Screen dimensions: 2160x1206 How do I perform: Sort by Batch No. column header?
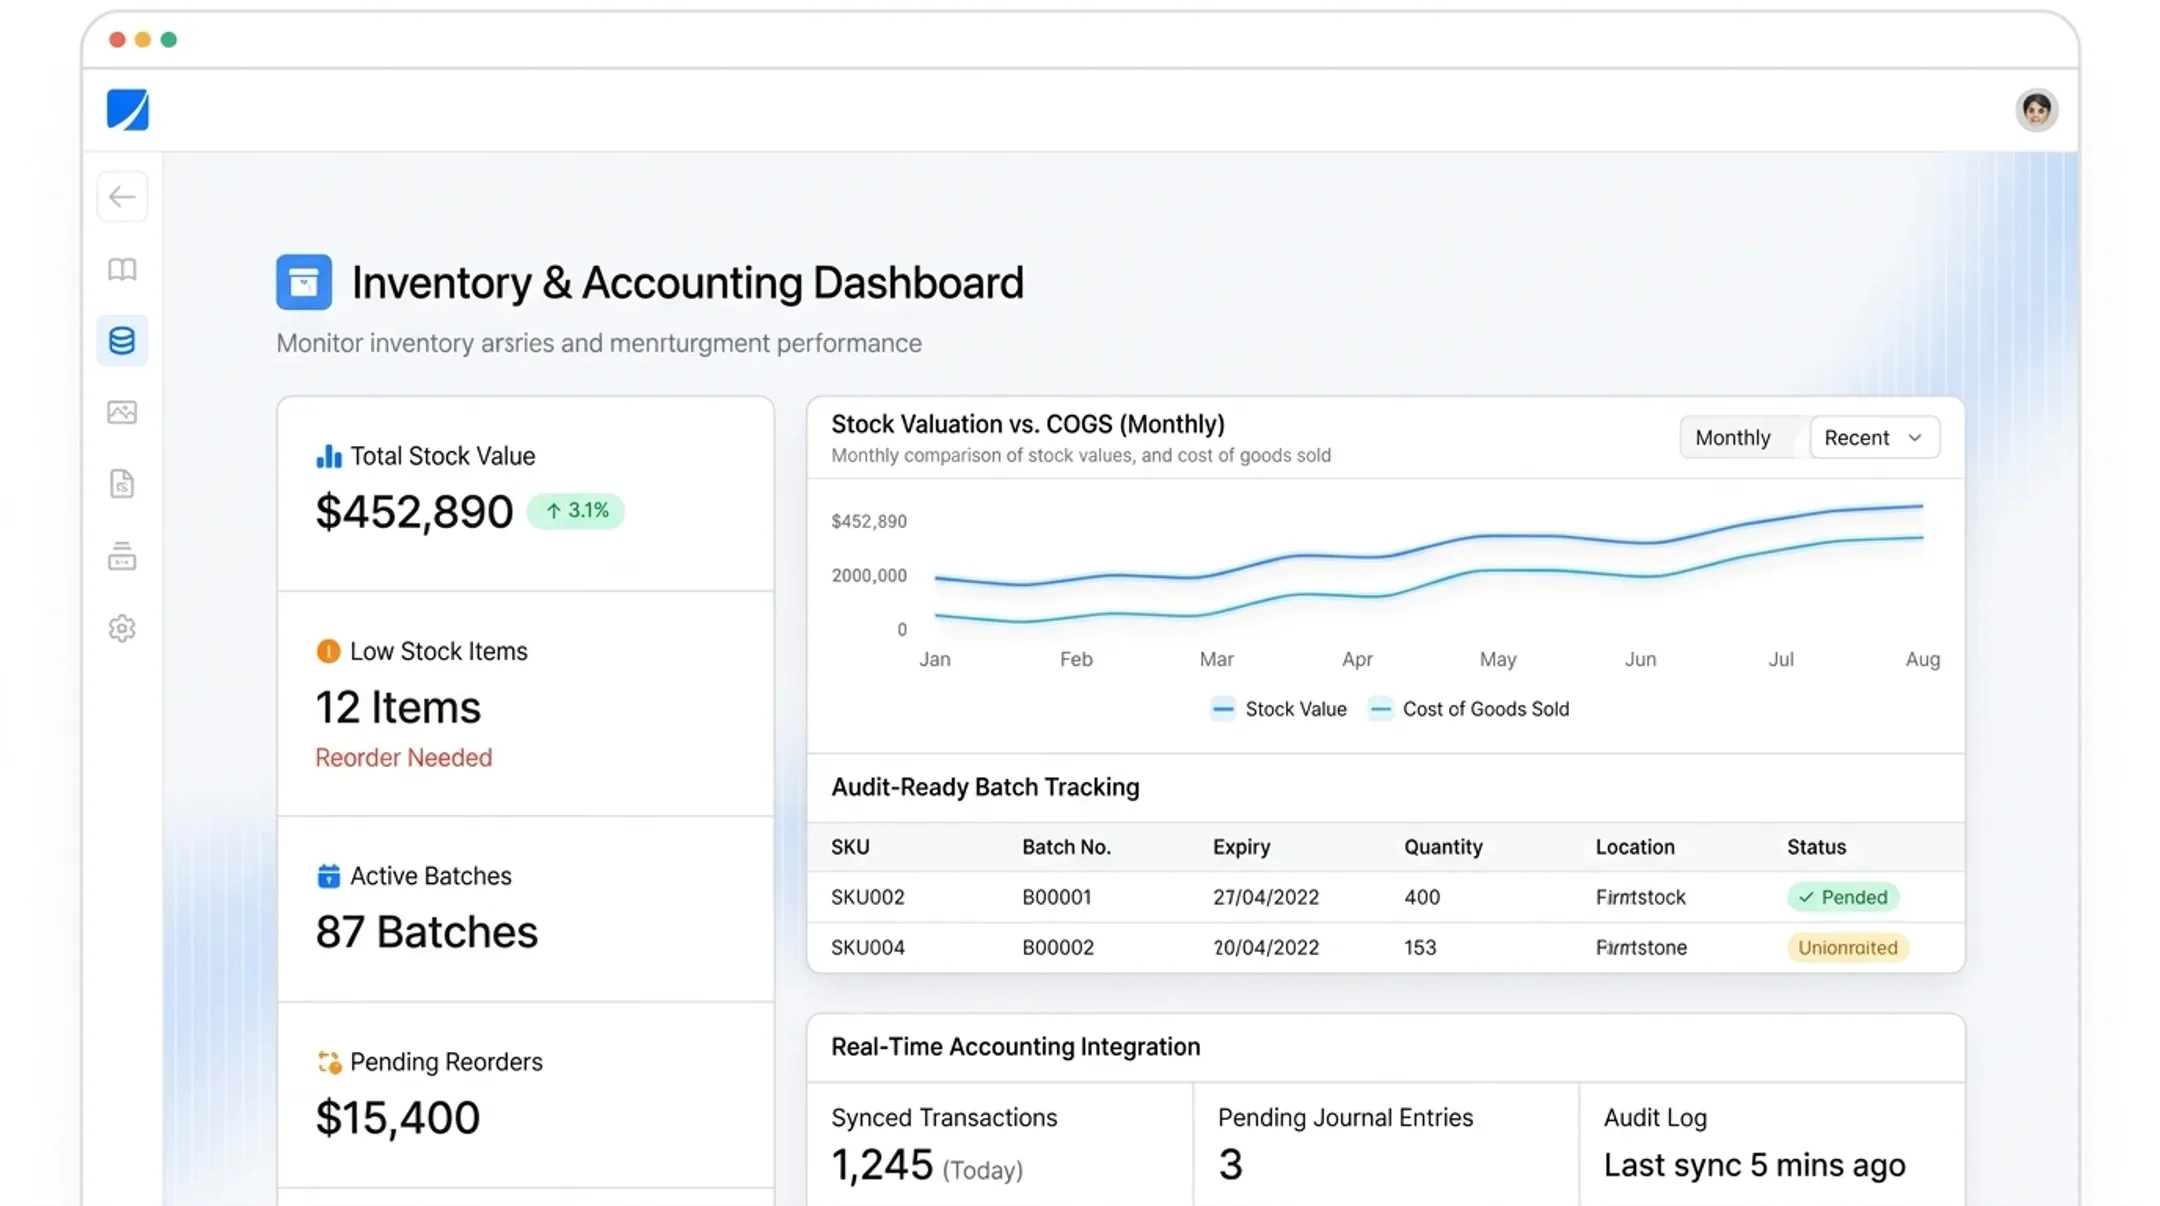tap(1066, 847)
